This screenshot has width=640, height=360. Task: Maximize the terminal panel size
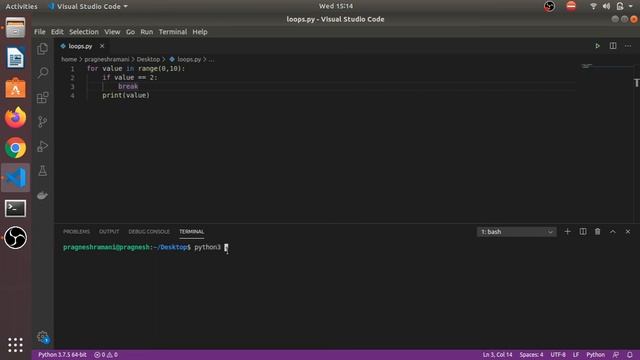(x=613, y=231)
